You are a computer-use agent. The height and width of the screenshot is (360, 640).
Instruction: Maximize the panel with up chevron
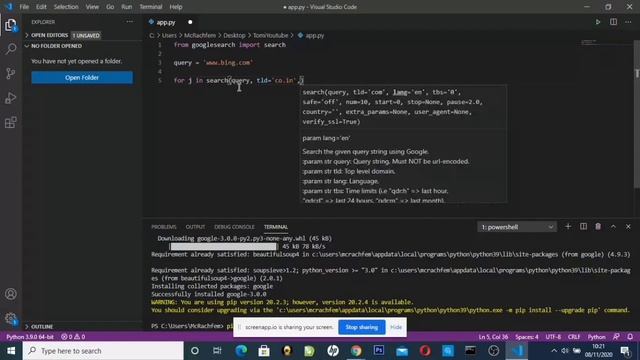pyautogui.click(x=613, y=227)
